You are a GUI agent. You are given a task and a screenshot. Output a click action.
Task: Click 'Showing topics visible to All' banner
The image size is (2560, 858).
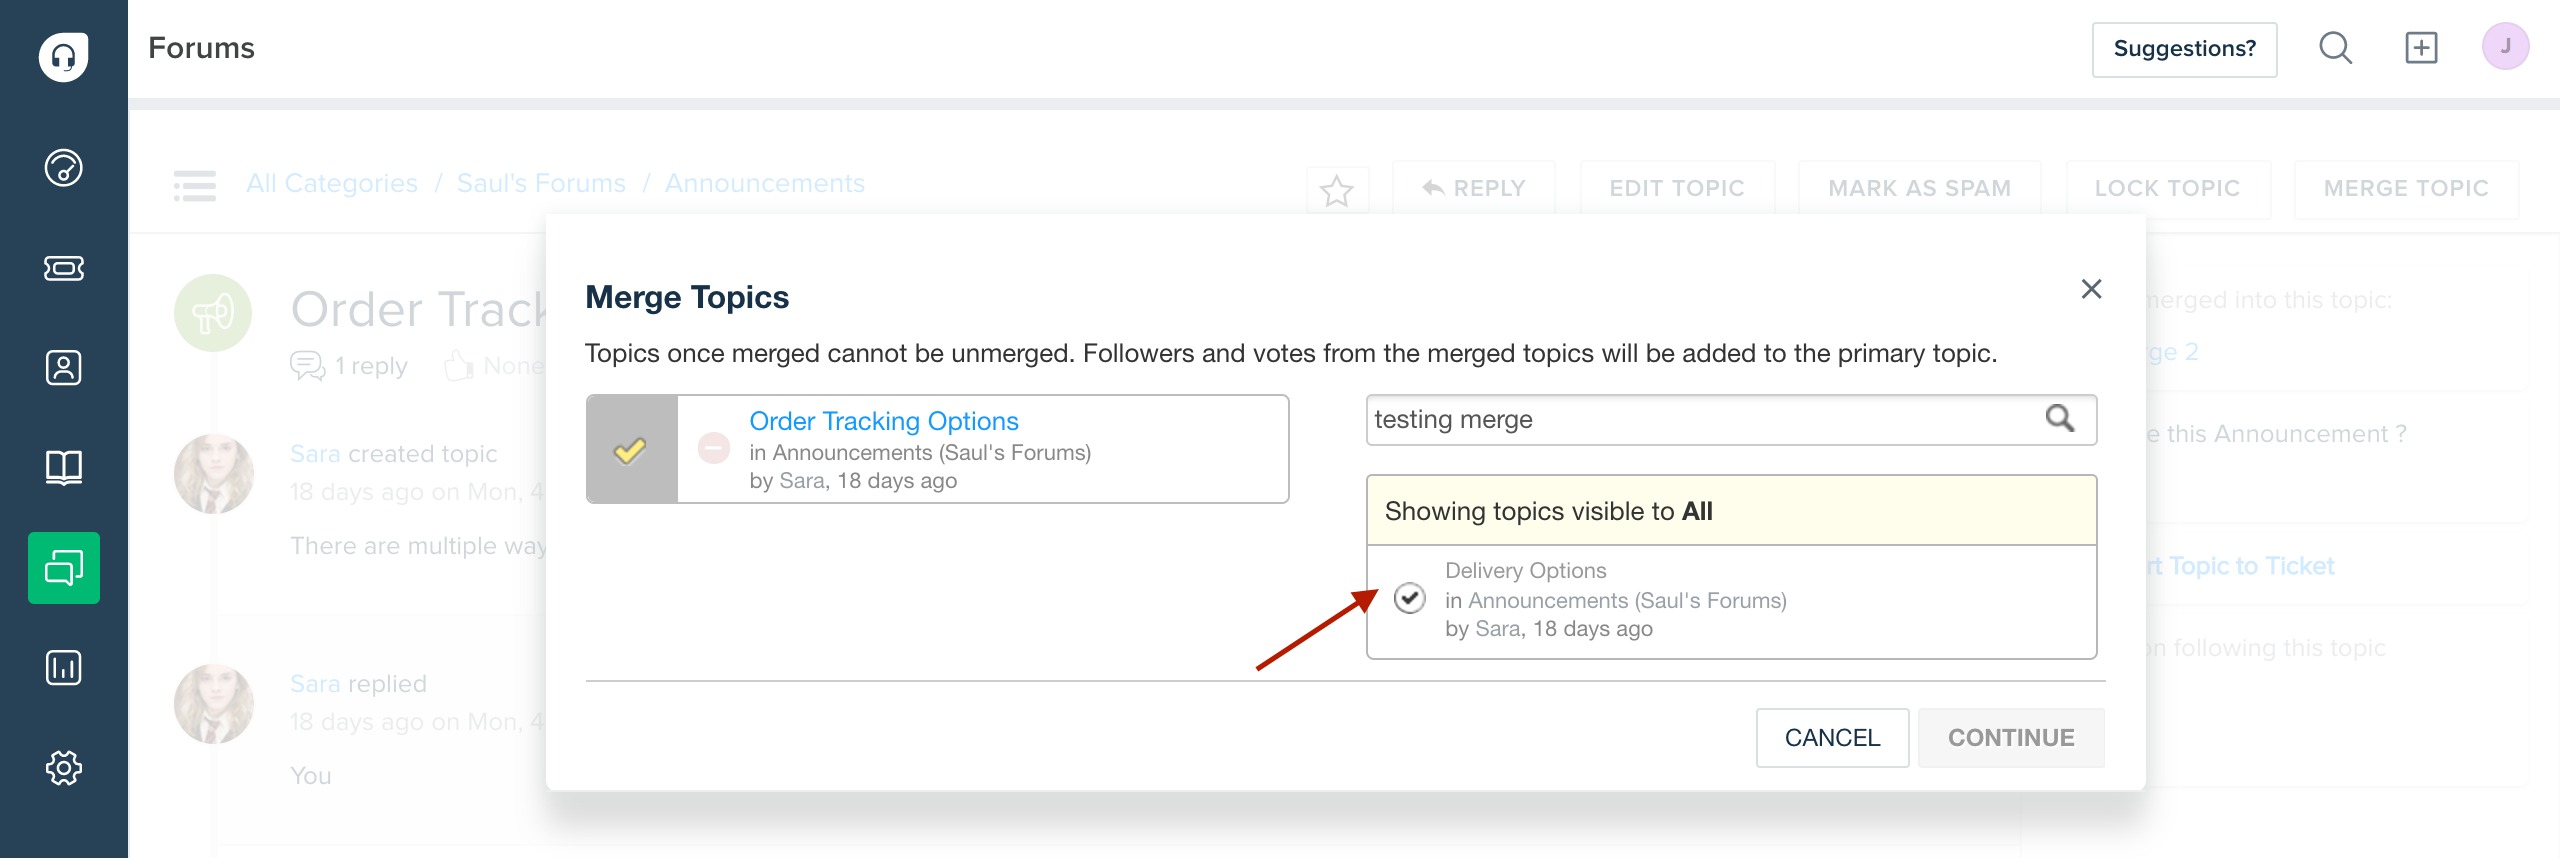pos(1731,511)
